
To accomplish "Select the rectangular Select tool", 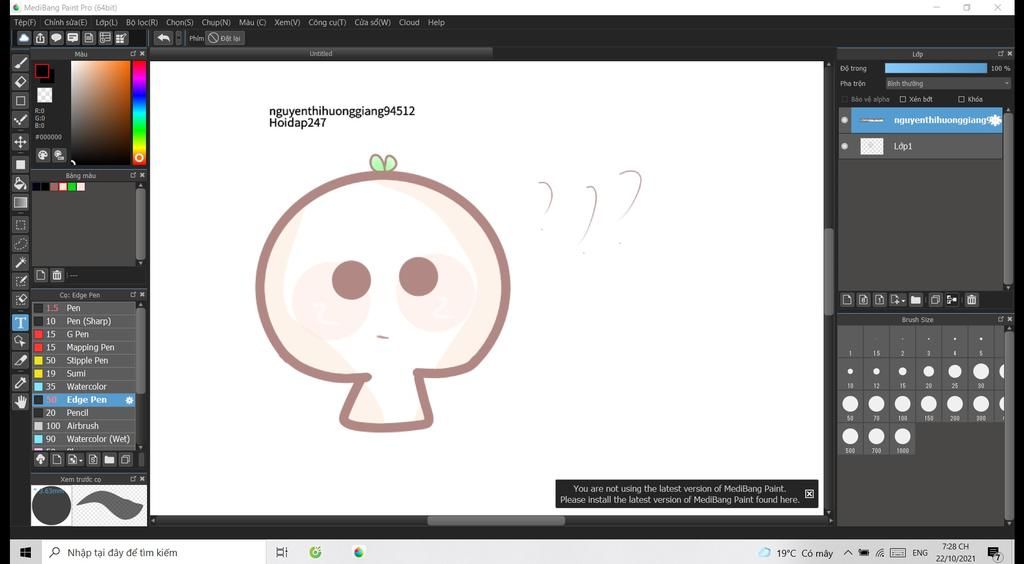I will pyautogui.click(x=20, y=225).
